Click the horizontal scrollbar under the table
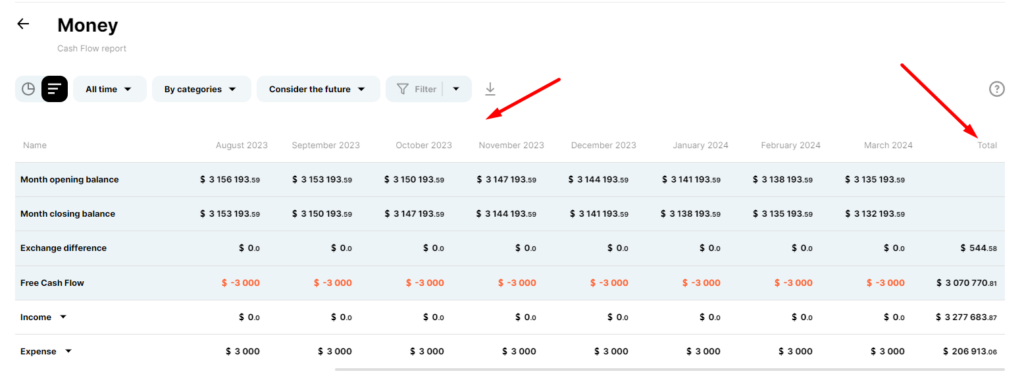Screen dimensions: 1024x386 [669, 370]
